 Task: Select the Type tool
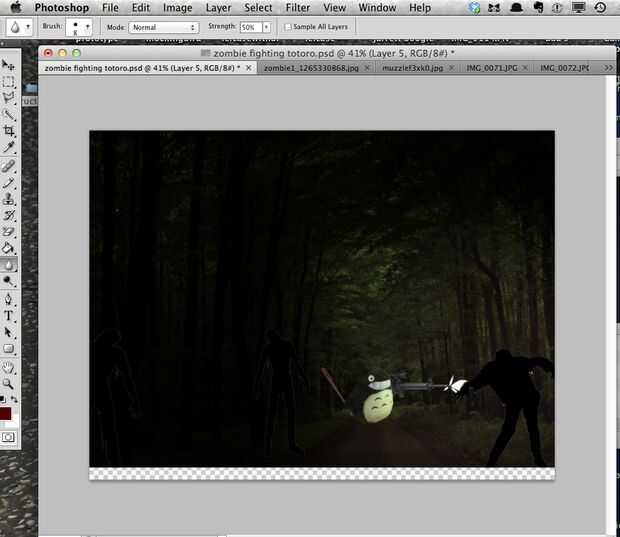coord(8,316)
